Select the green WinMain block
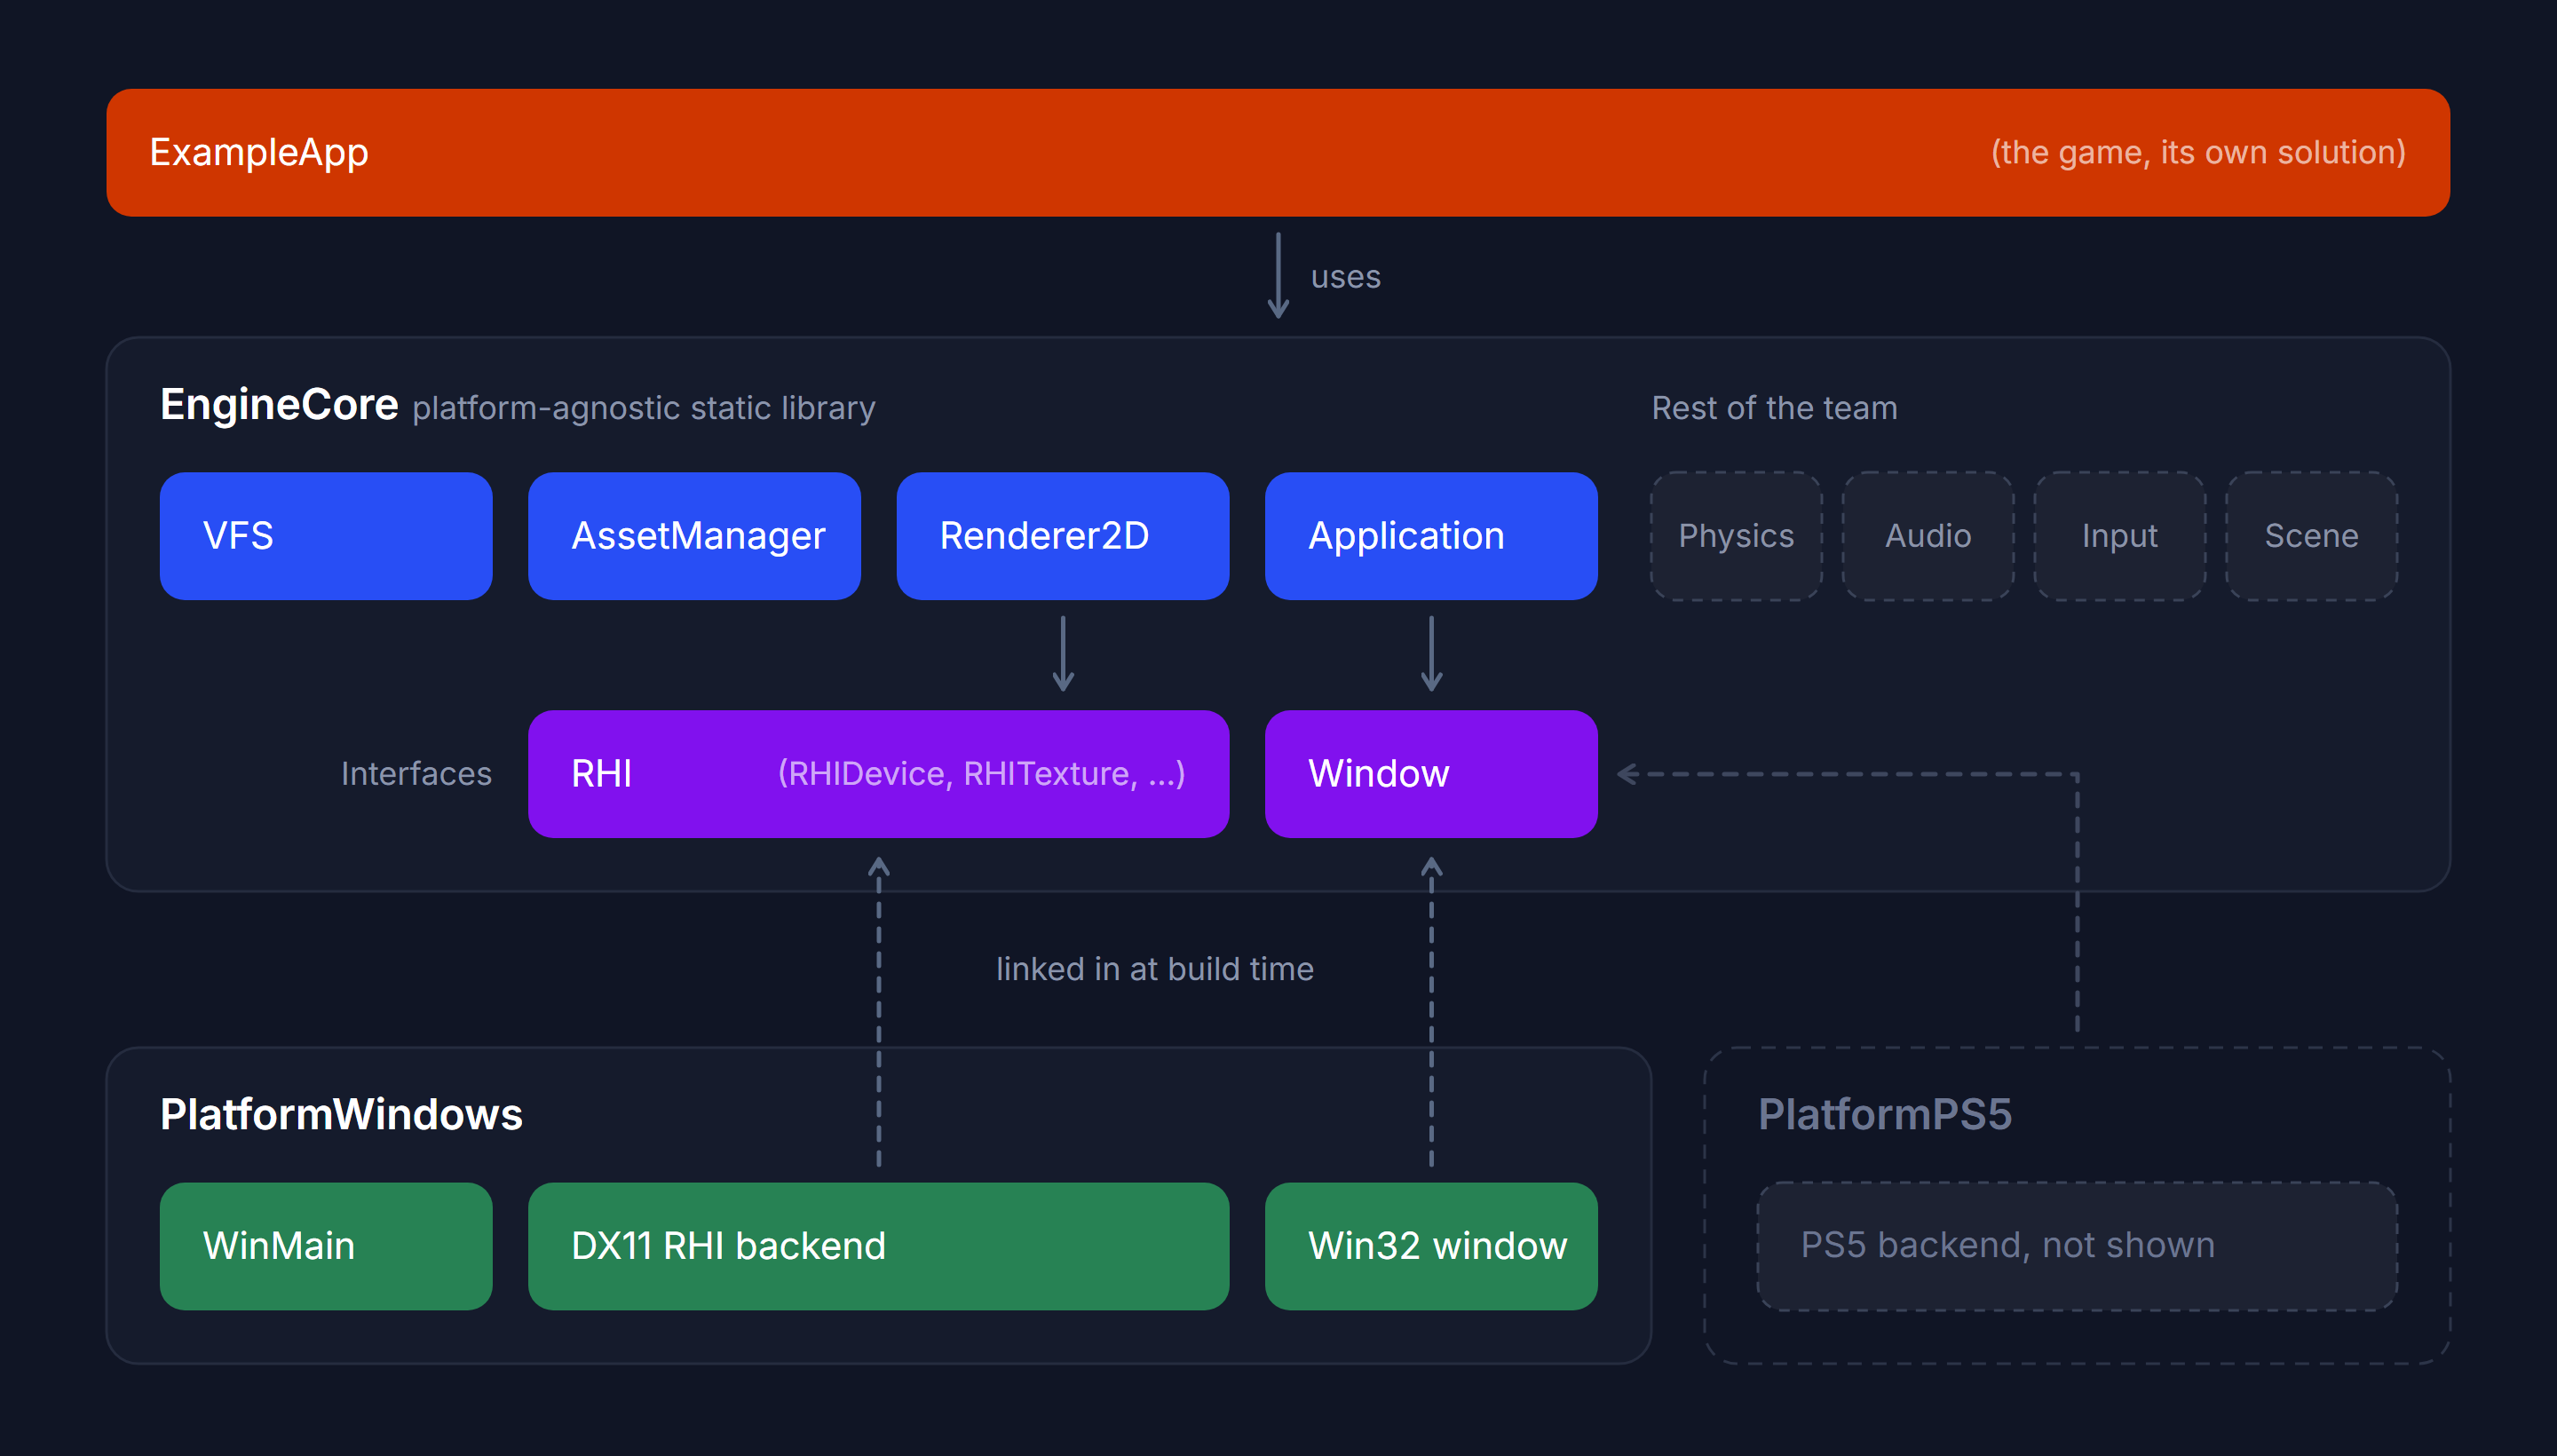 326,1246
